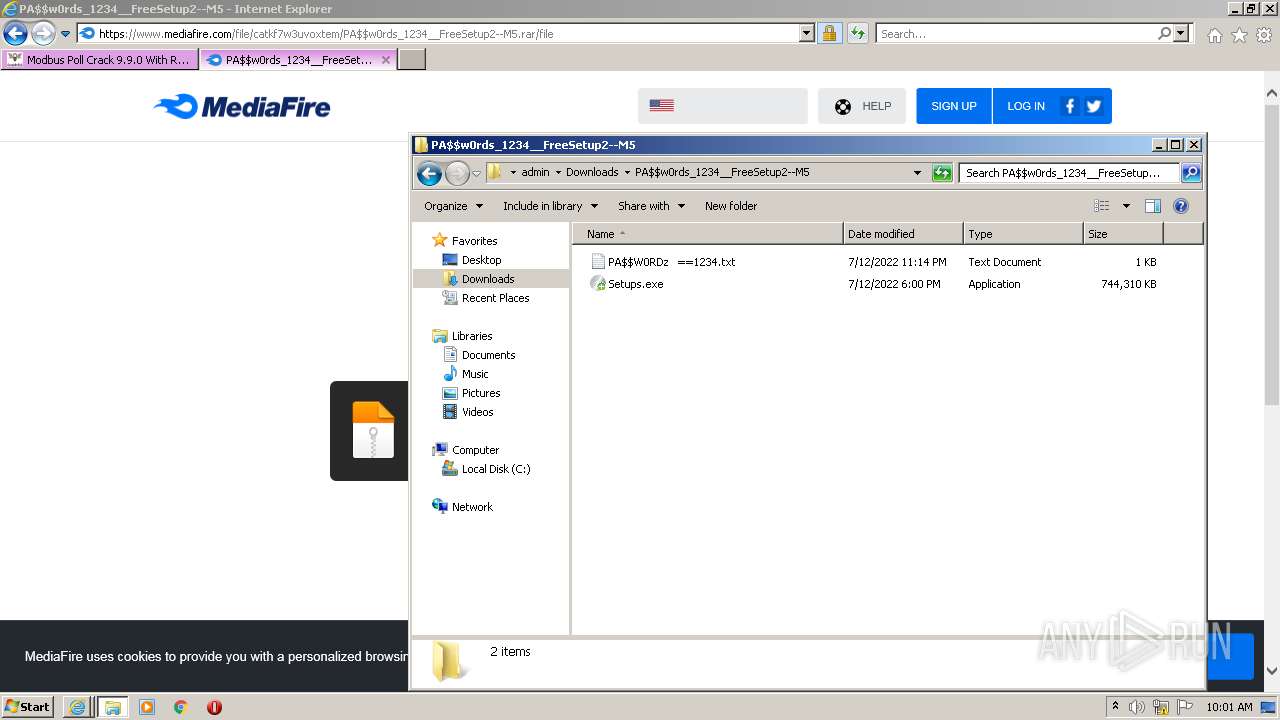Open recent locations dropdown in Explorer
The image size is (1280, 720).
point(476,173)
